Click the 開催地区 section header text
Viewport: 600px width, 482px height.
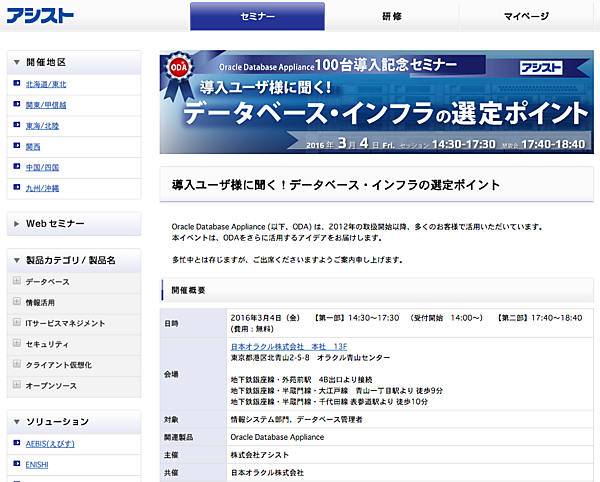click(46, 62)
